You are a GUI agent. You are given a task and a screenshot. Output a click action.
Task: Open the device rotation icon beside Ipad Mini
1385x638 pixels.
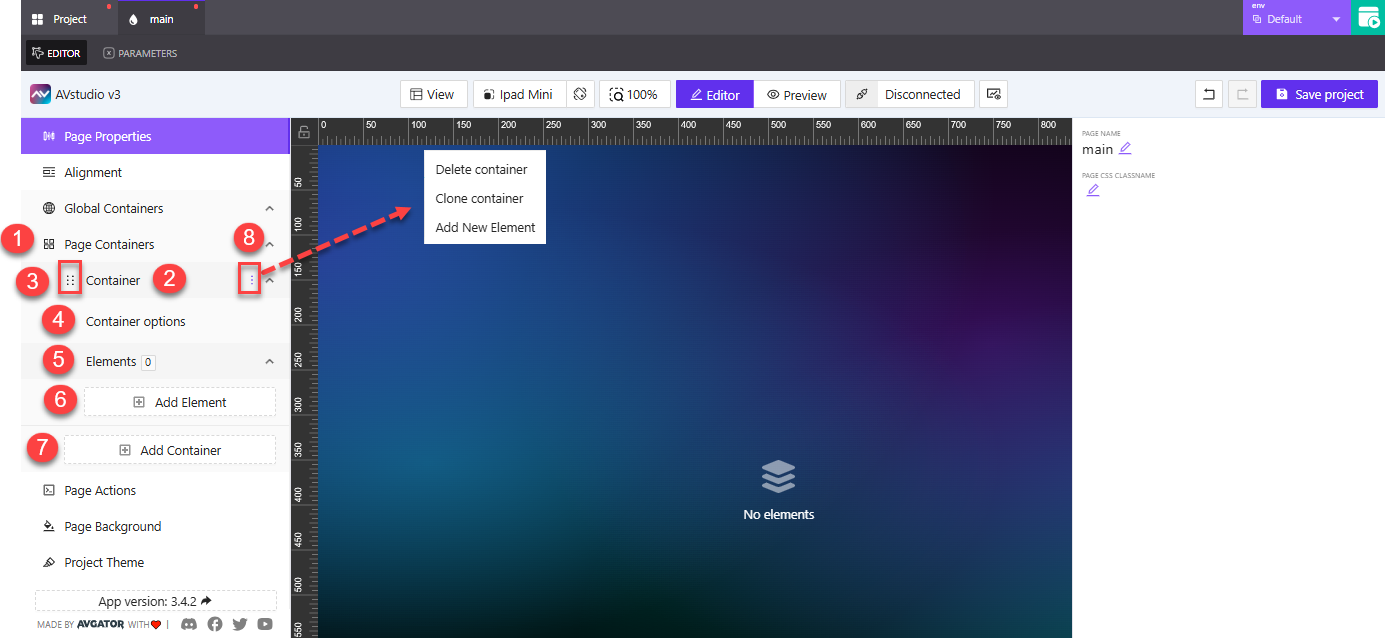(580, 93)
